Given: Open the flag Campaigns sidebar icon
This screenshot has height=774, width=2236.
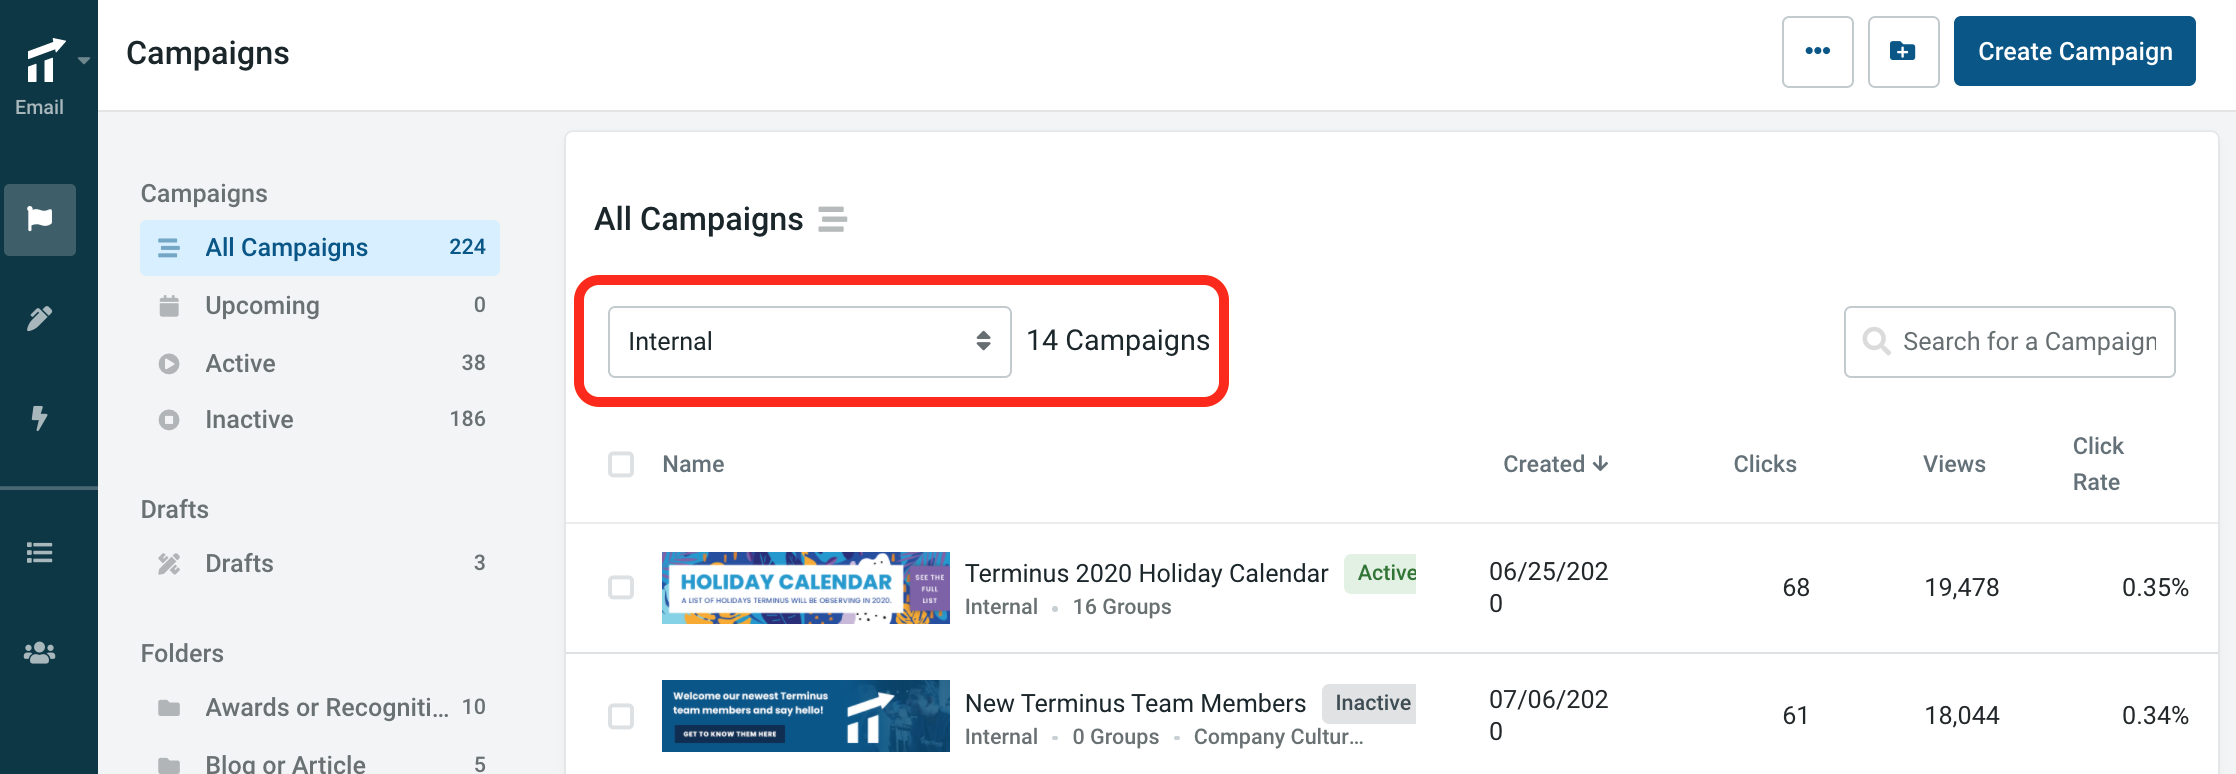Looking at the screenshot, I should coord(40,219).
